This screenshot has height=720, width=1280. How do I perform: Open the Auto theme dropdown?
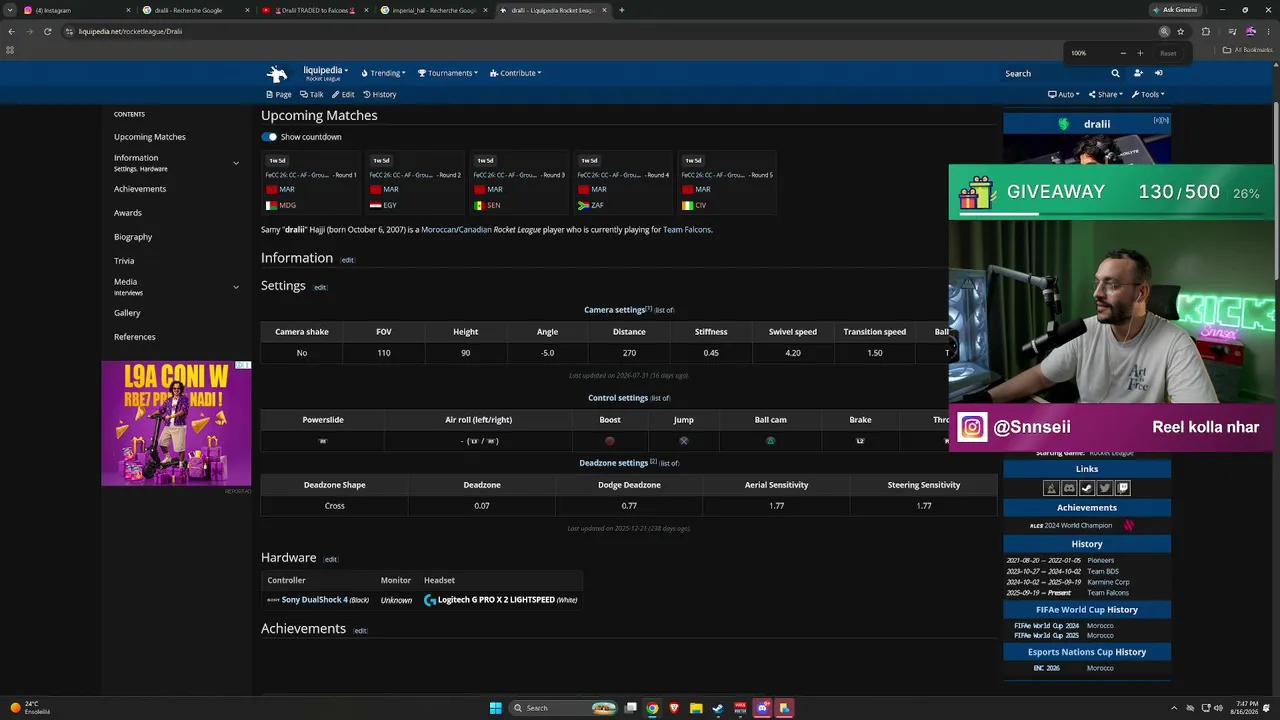point(1063,94)
